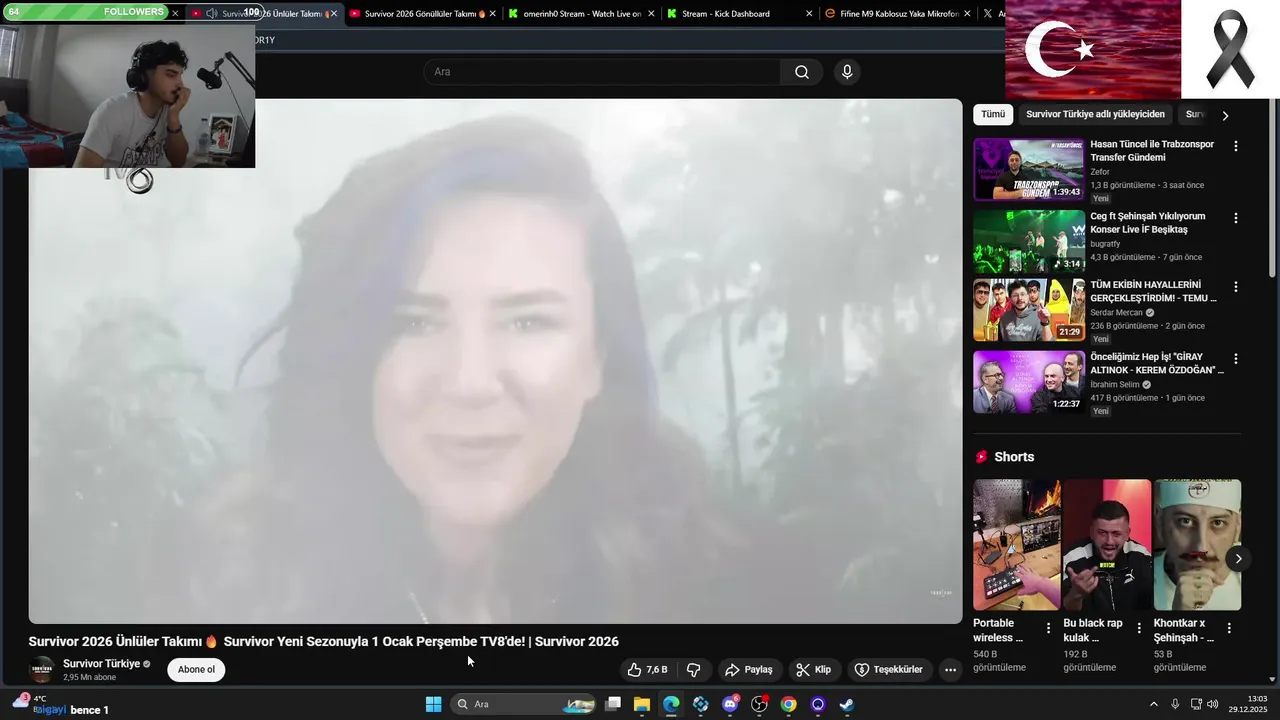Like the video with thumbs up
Image resolution: width=1280 pixels, height=720 pixels.
tap(647, 670)
